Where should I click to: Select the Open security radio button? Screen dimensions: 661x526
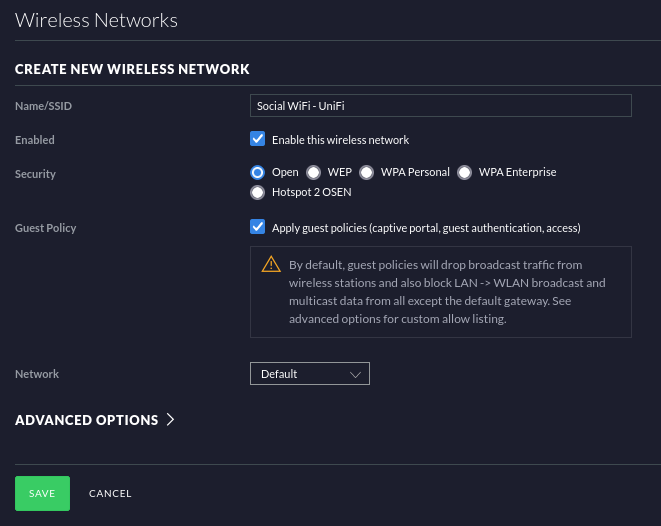click(257, 172)
